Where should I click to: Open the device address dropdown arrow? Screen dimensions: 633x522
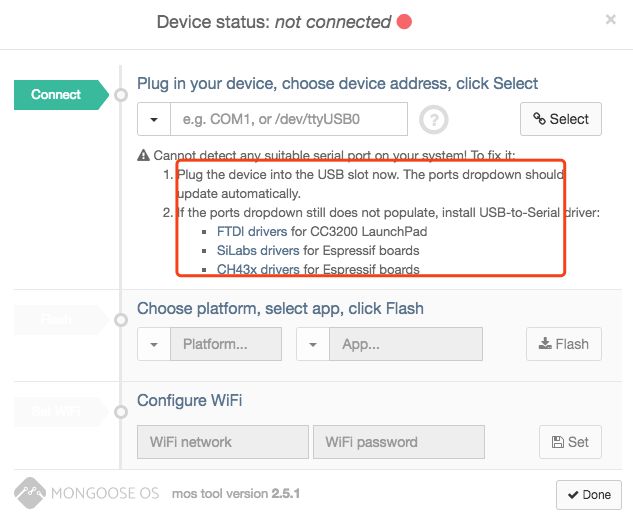154,119
